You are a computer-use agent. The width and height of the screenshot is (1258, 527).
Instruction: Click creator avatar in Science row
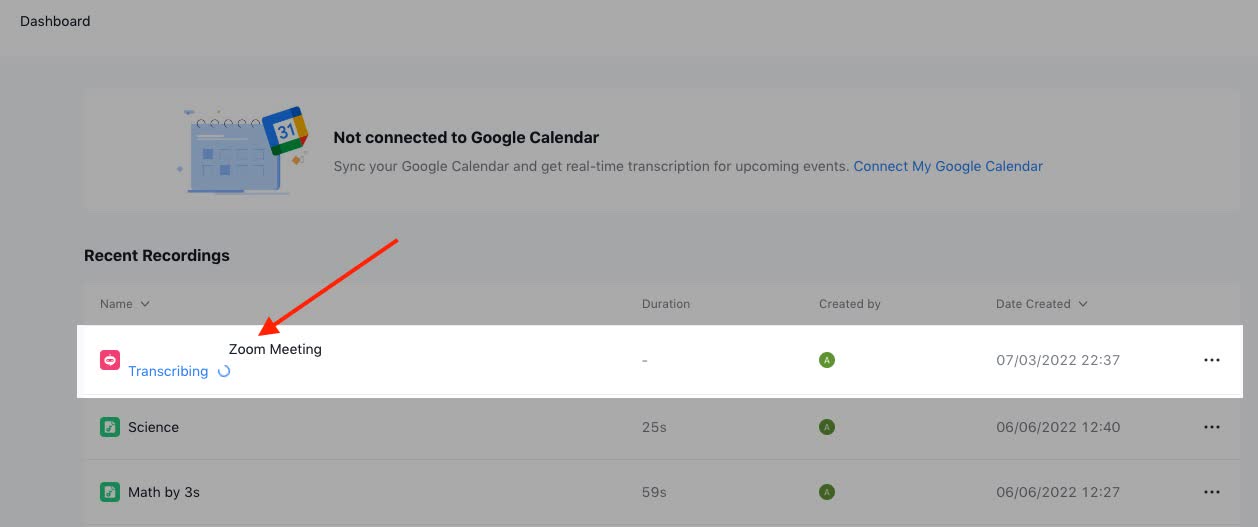(827, 427)
